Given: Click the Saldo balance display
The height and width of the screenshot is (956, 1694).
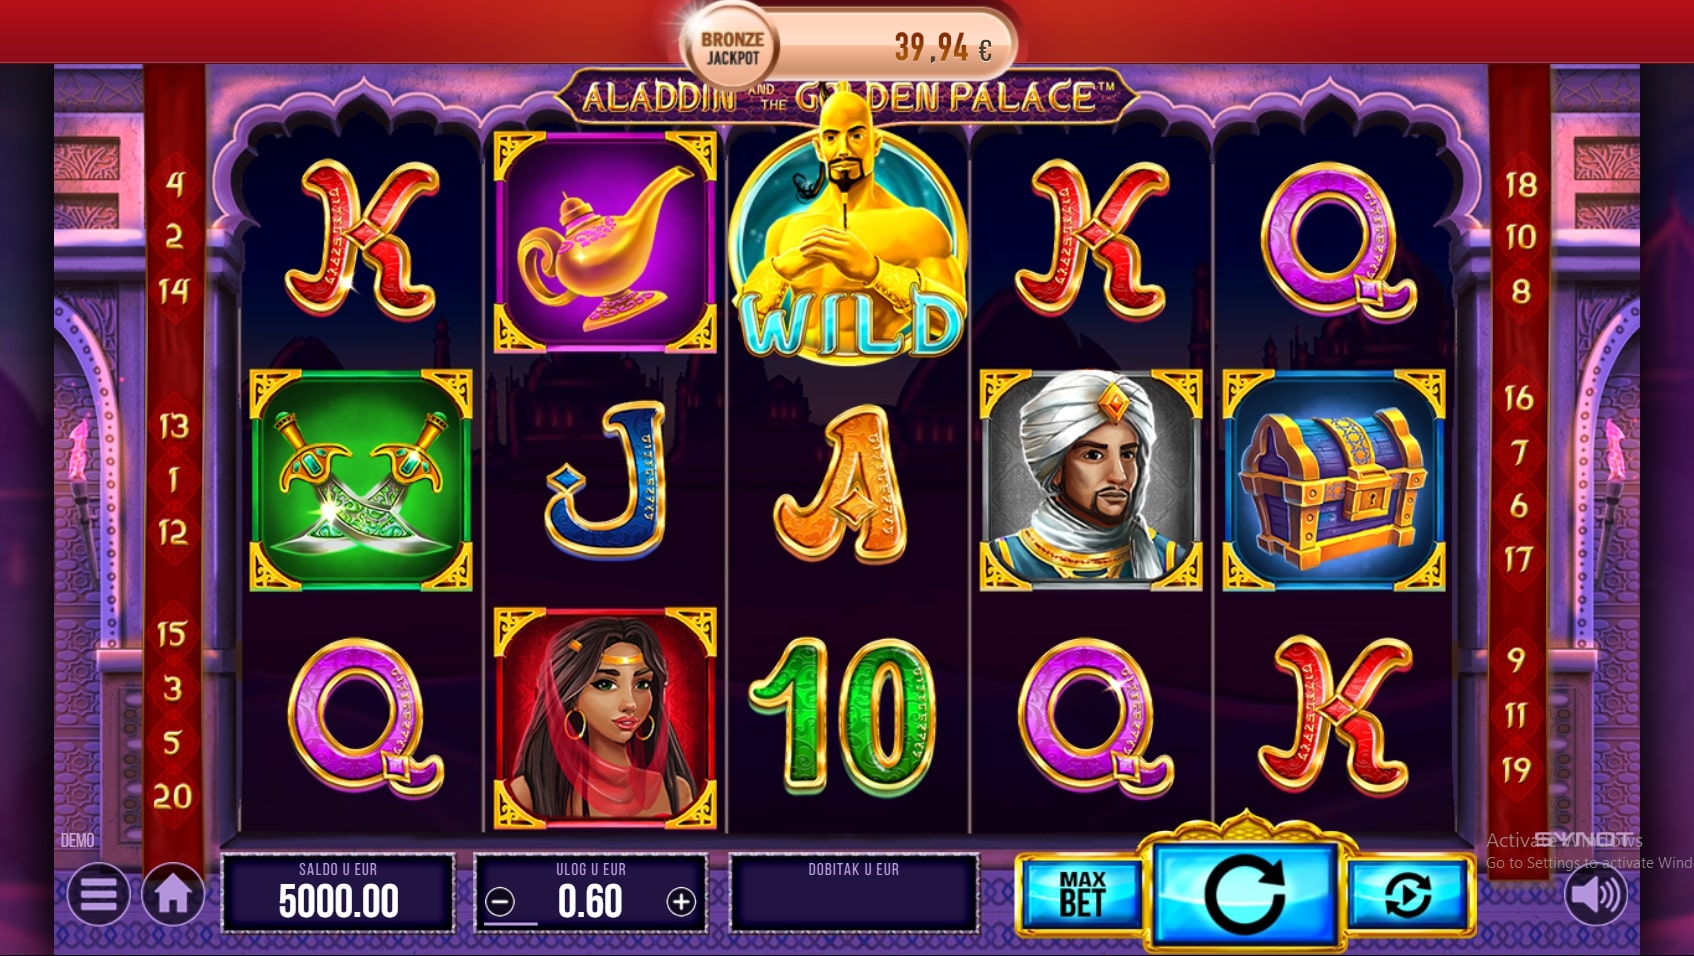Looking at the screenshot, I should pyautogui.click(x=338, y=893).
